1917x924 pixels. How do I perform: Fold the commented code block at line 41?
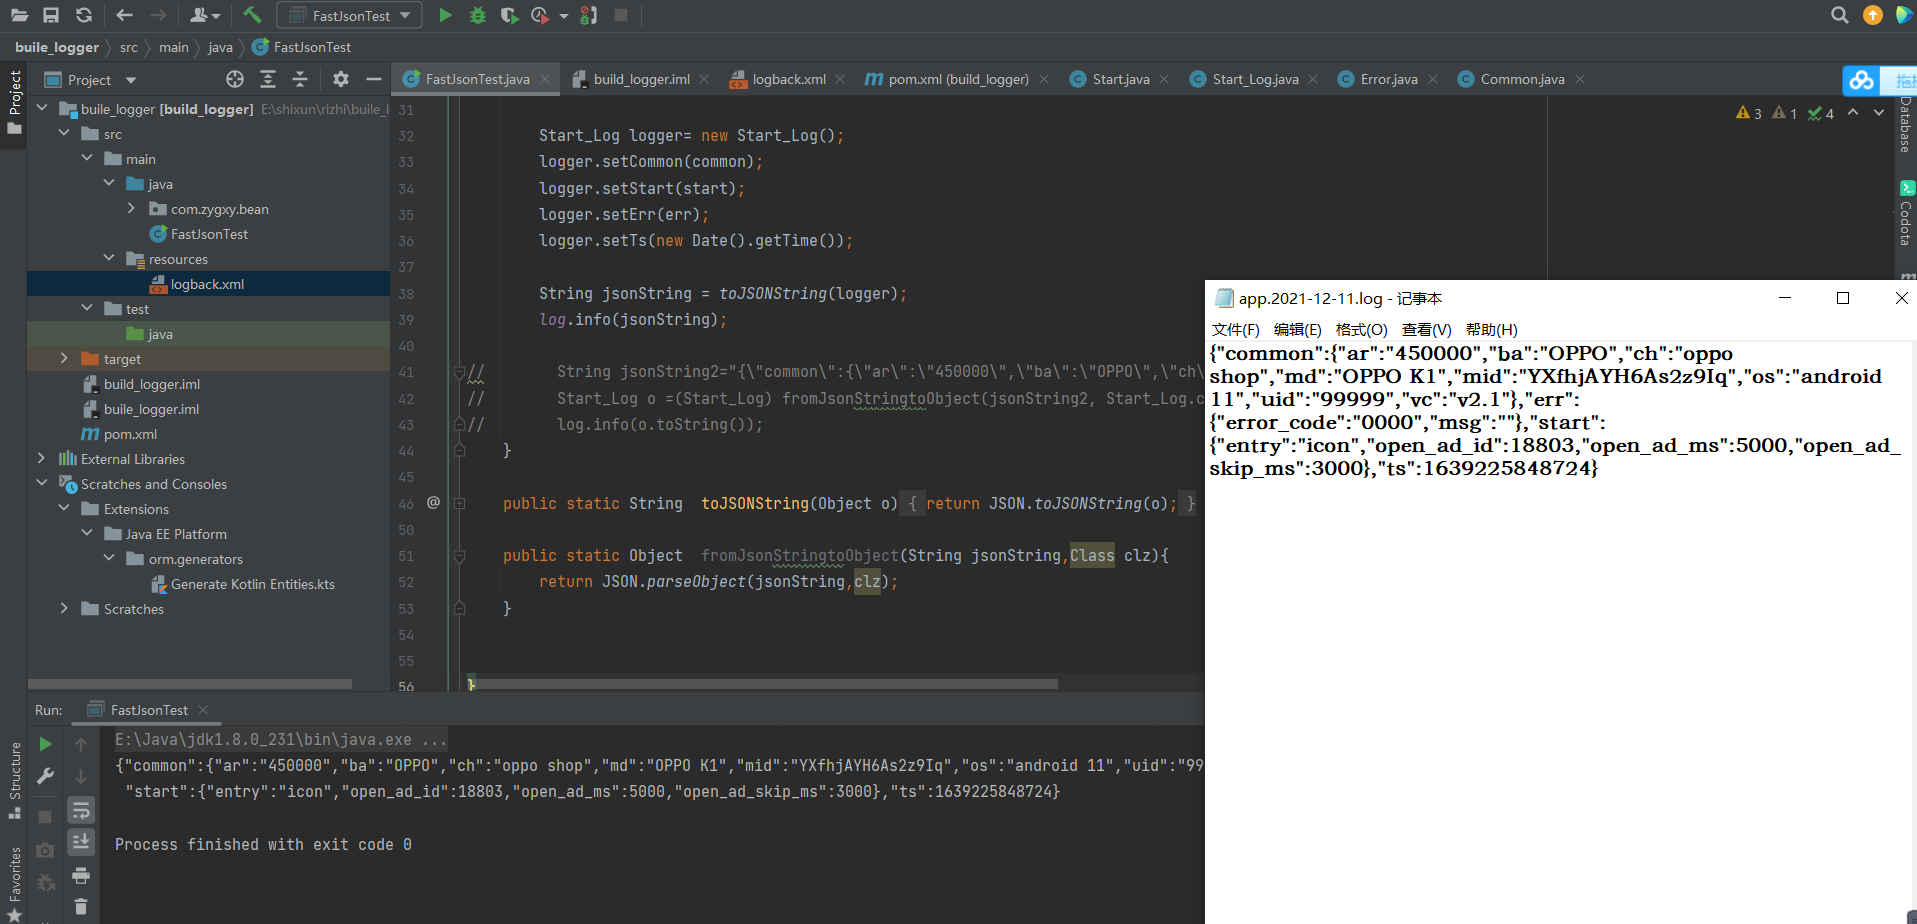pyautogui.click(x=459, y=372)
